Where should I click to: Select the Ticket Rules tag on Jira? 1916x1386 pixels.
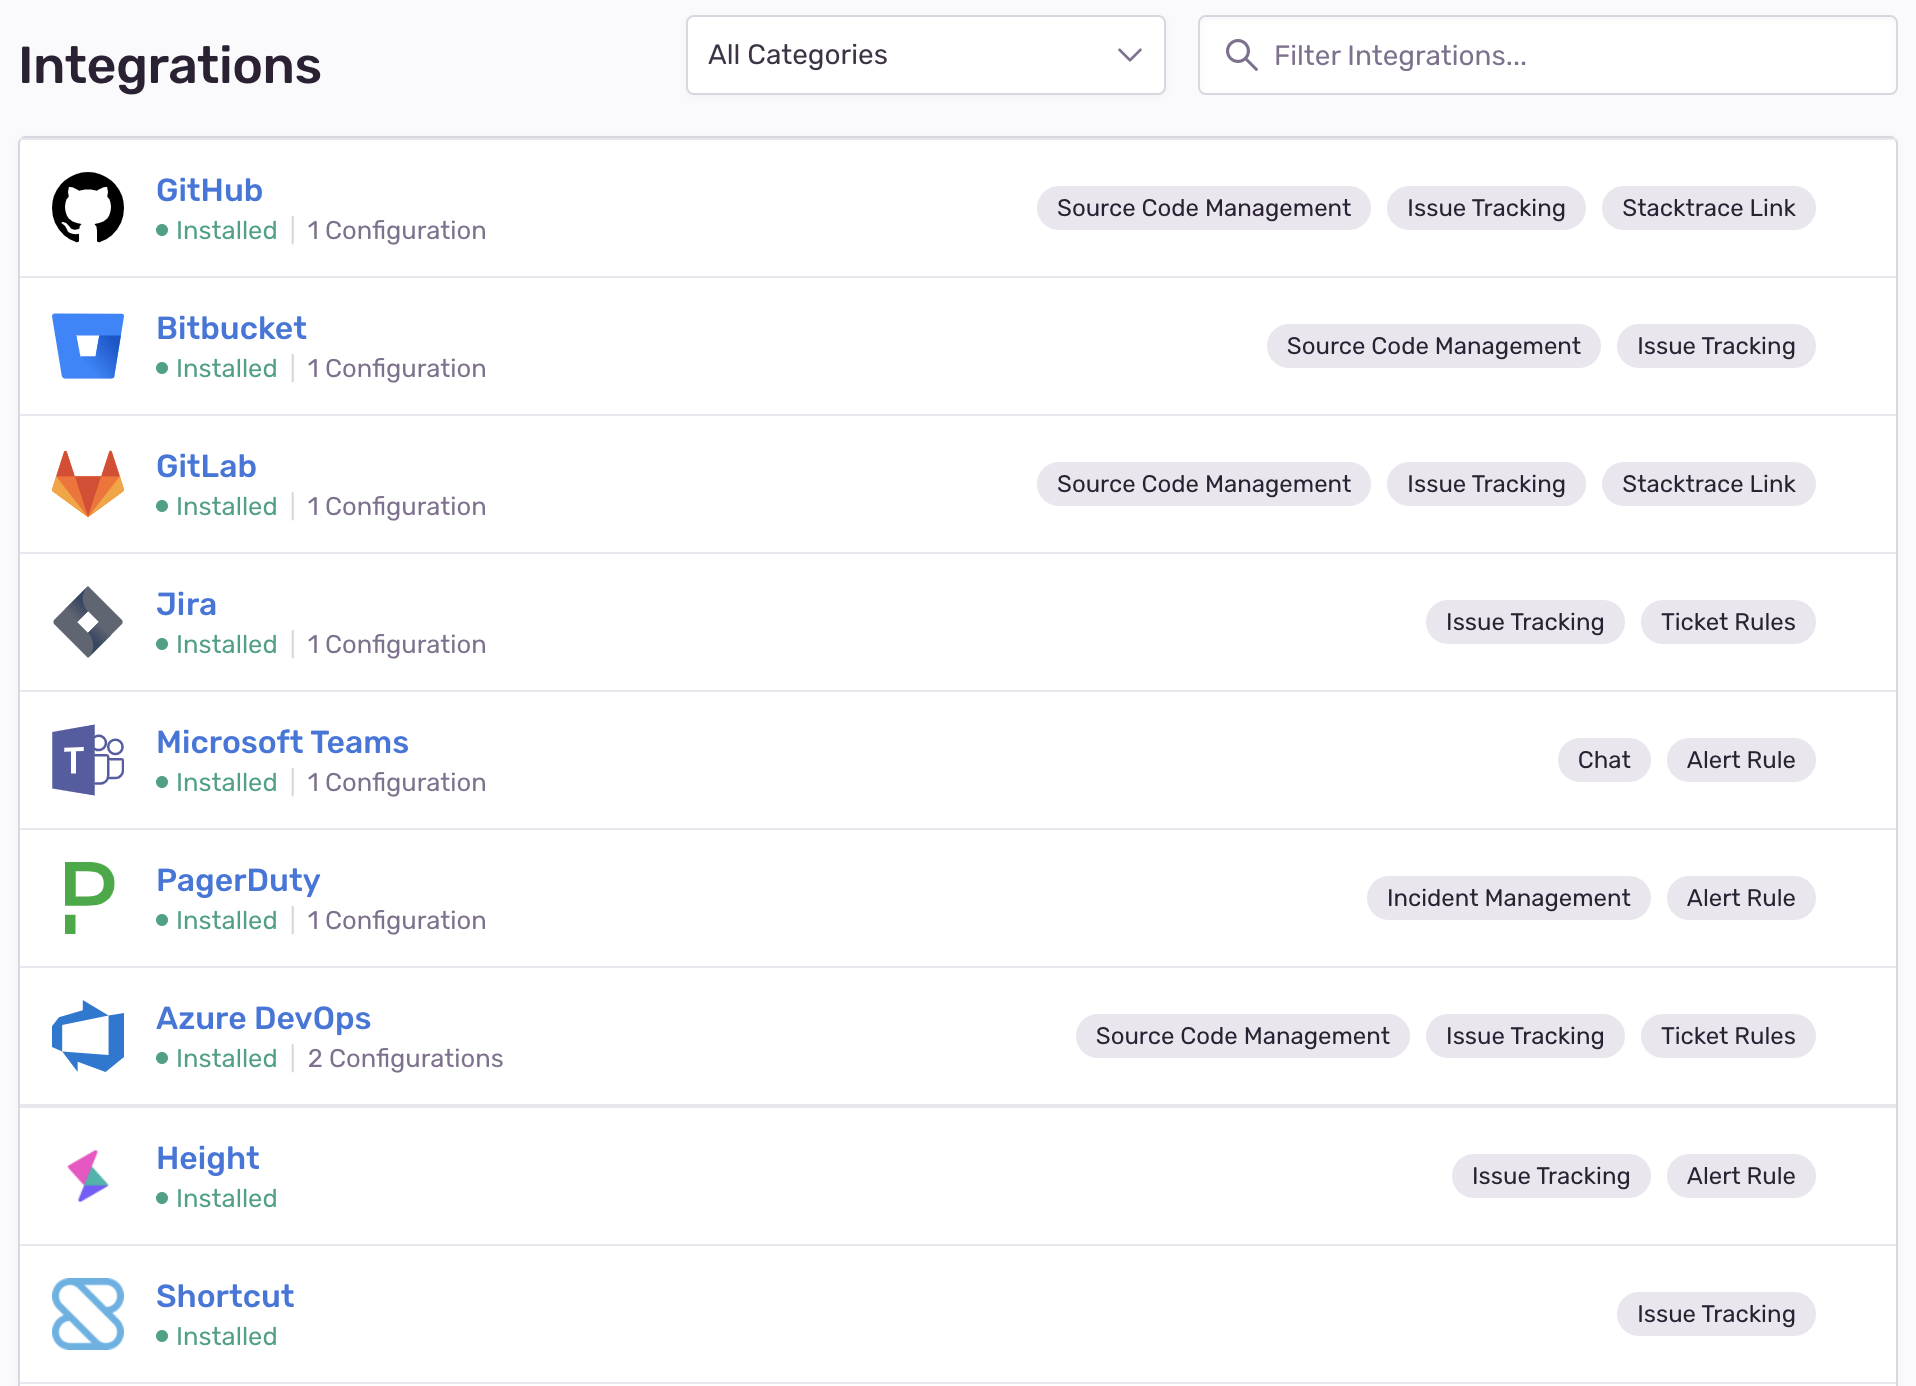click(1728, 621)
